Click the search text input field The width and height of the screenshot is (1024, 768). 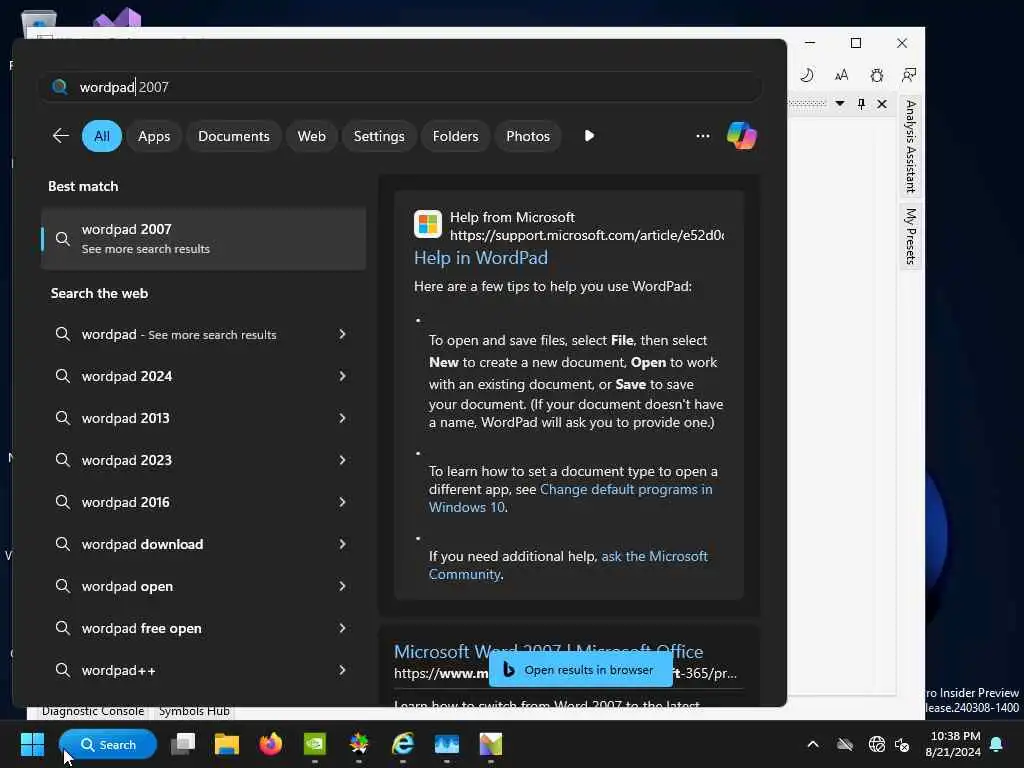click(x=400, y=87)
